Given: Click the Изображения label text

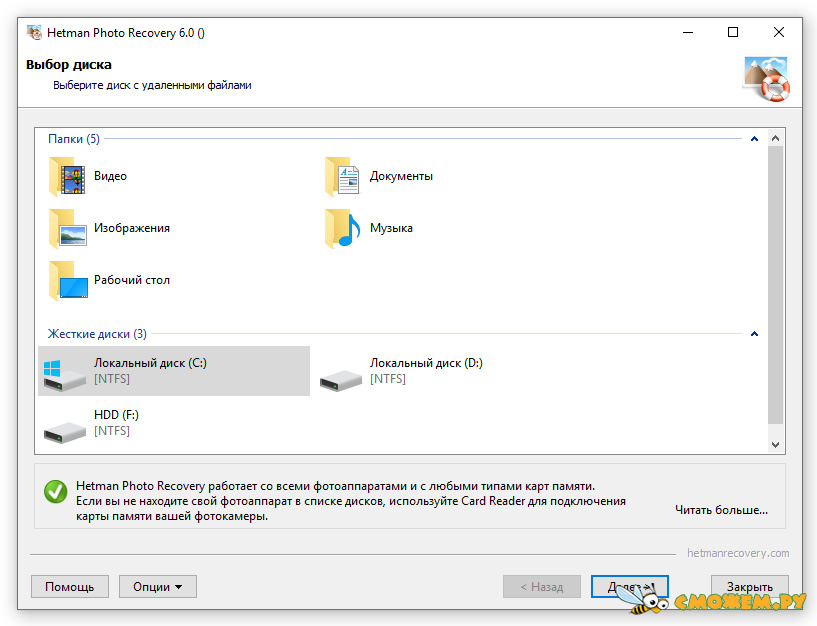Looking at the screenshot, I should coord(132,228).
